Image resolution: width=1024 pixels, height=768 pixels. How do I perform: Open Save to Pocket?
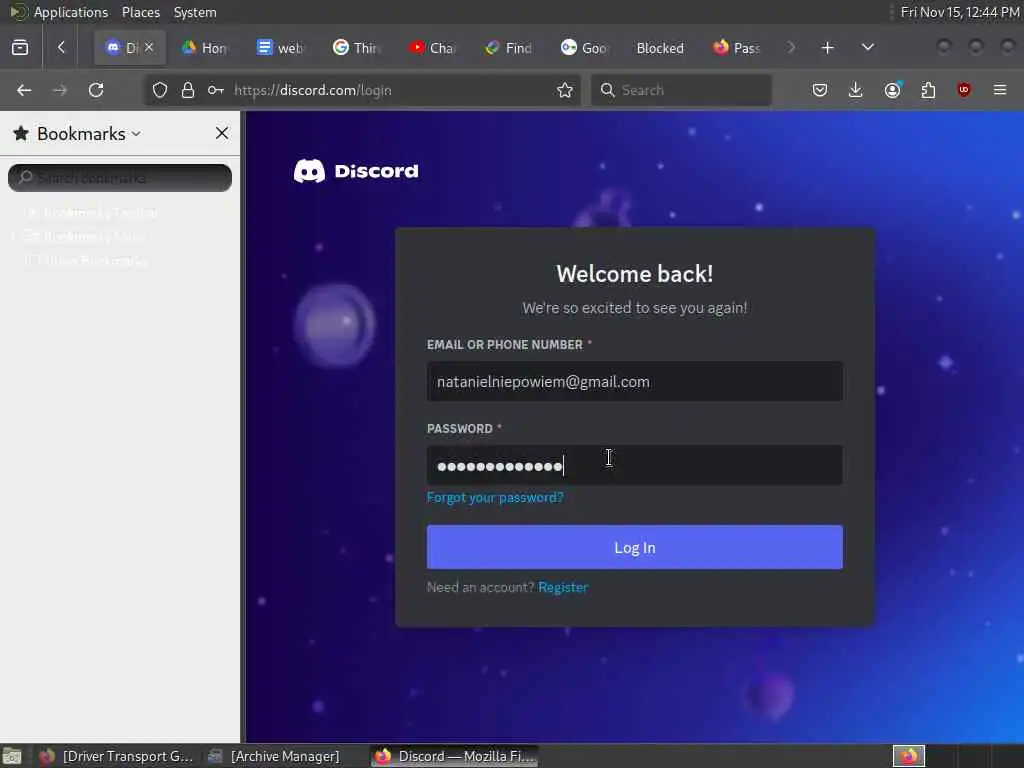pos(820,90)
